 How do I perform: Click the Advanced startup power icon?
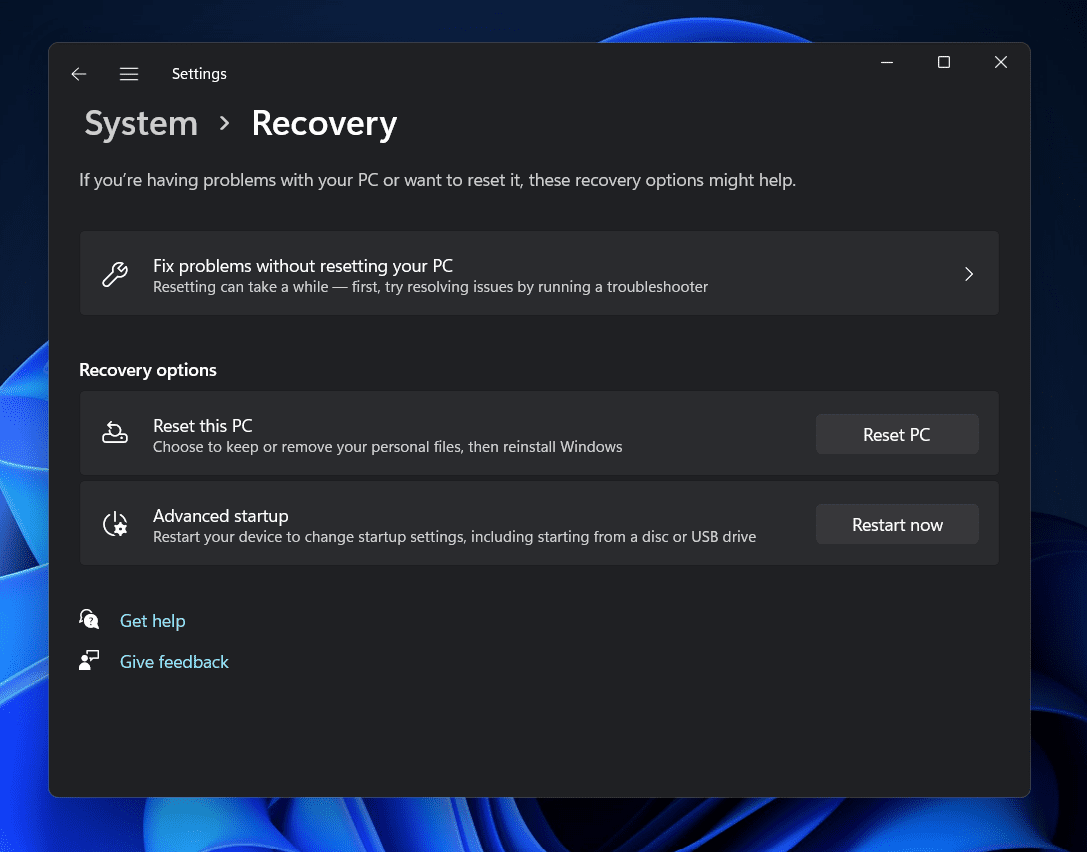[x=115, y=525]
